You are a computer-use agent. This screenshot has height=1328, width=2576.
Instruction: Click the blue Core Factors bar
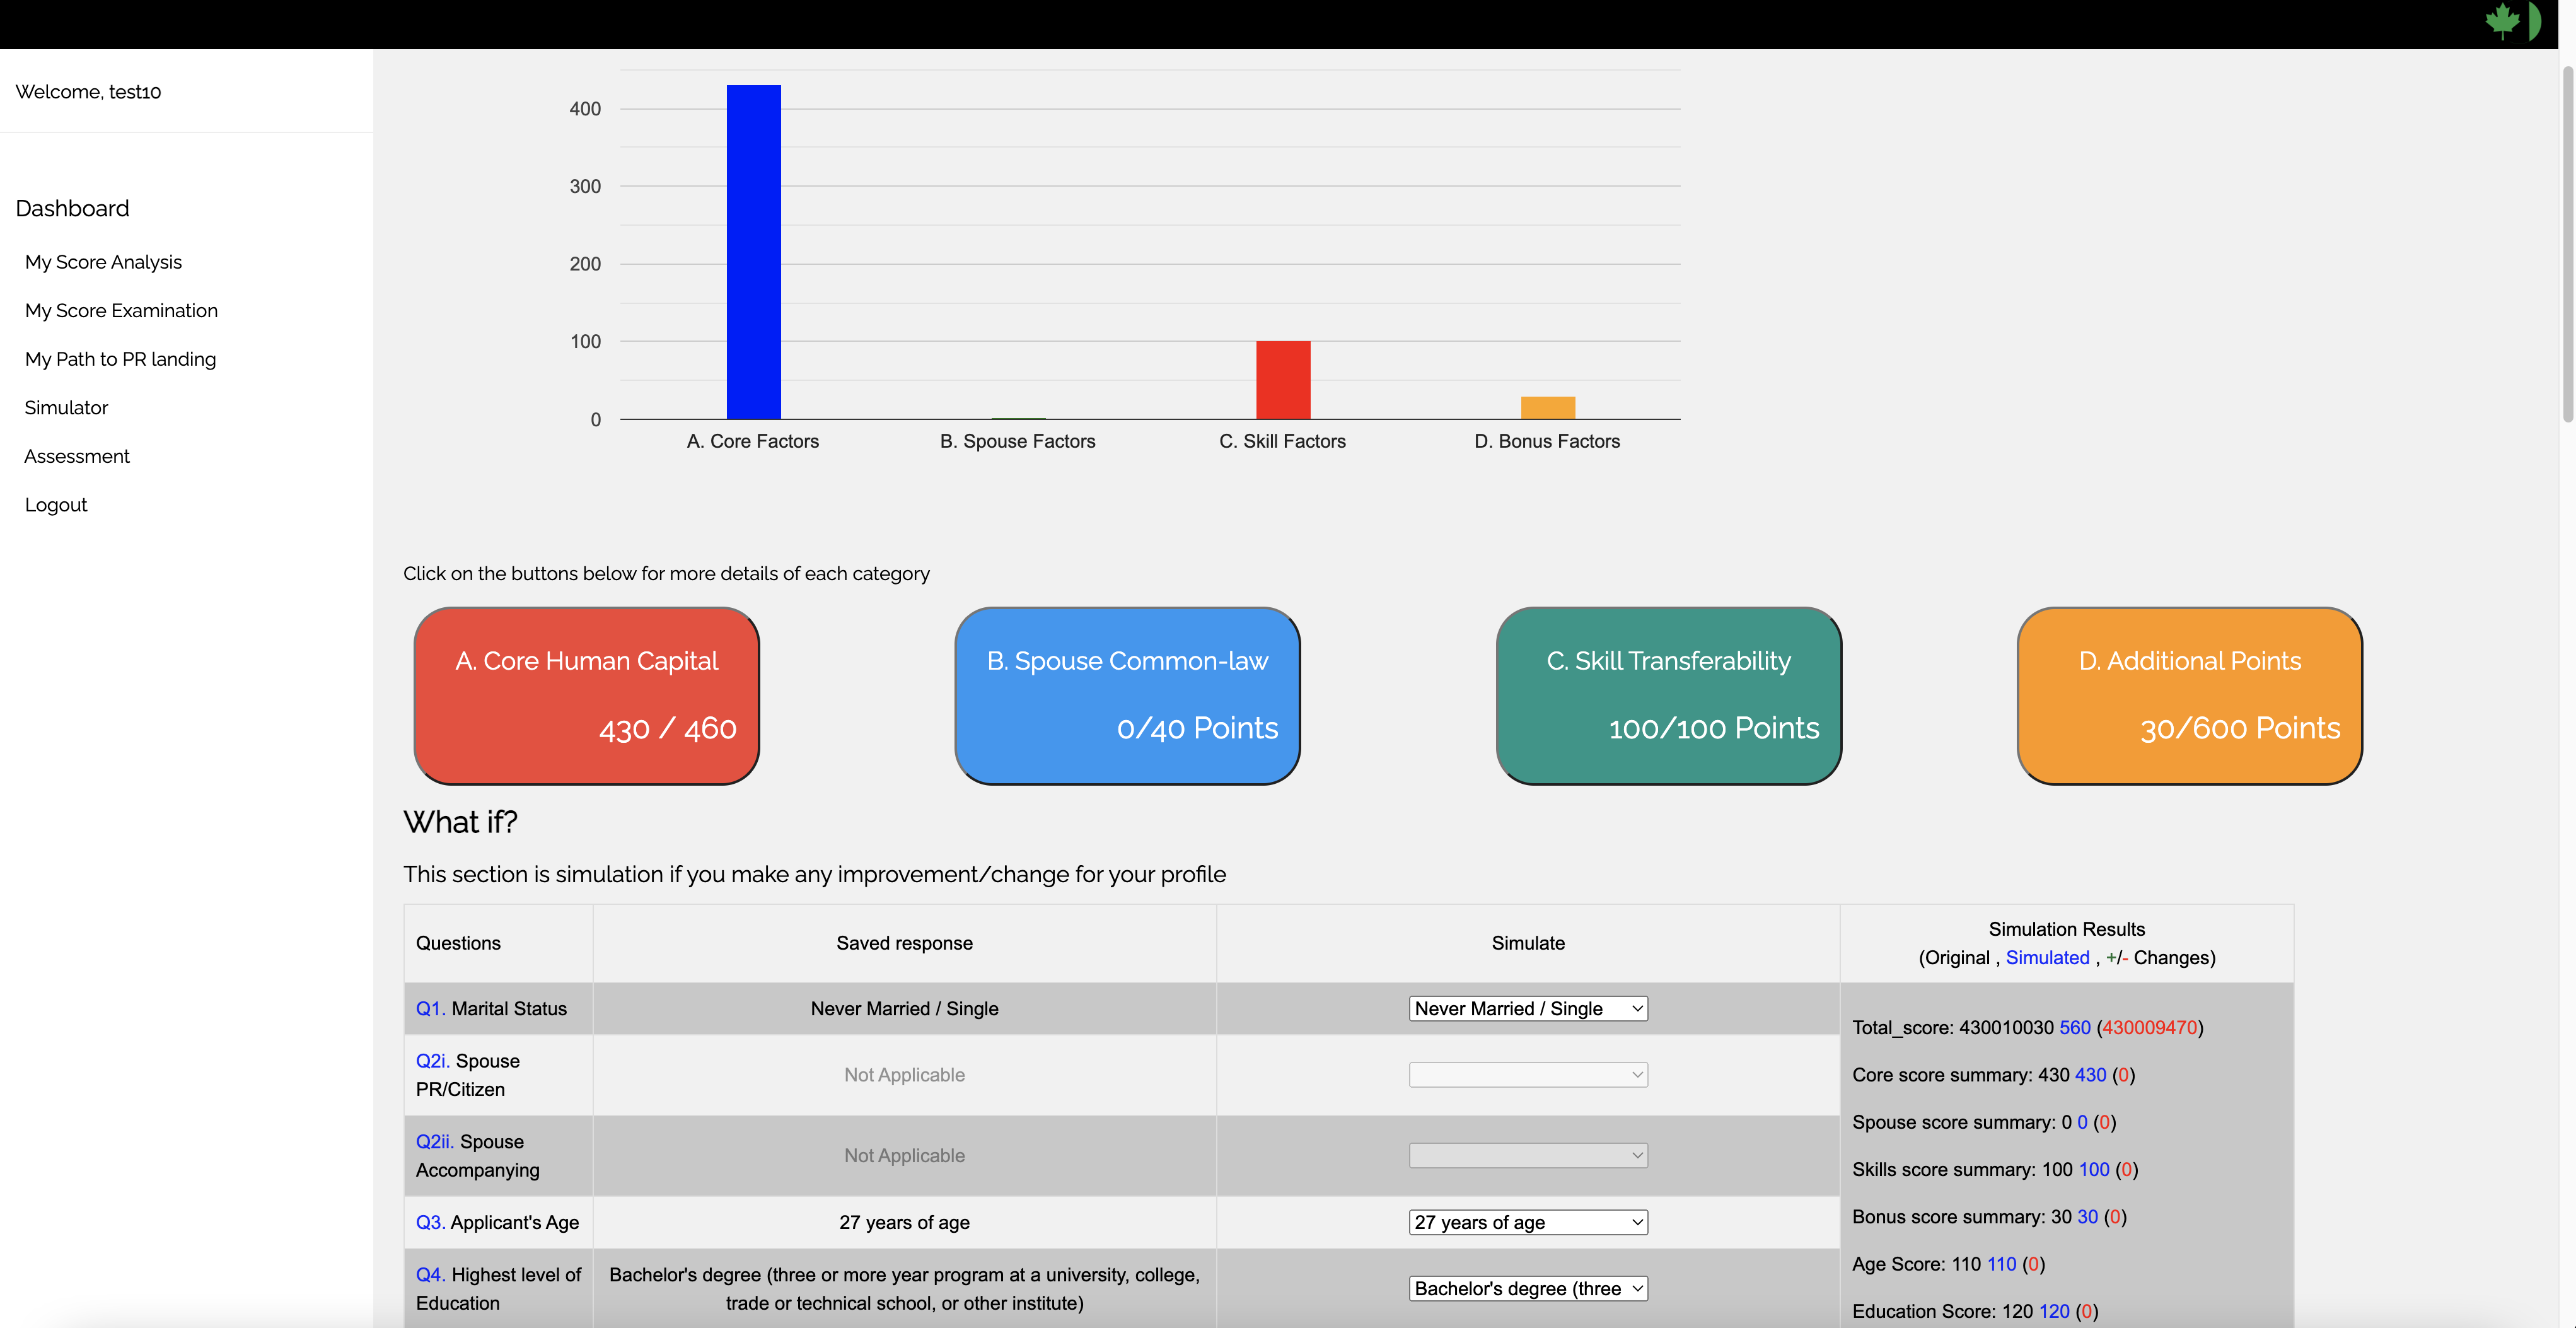click(753, 252)
